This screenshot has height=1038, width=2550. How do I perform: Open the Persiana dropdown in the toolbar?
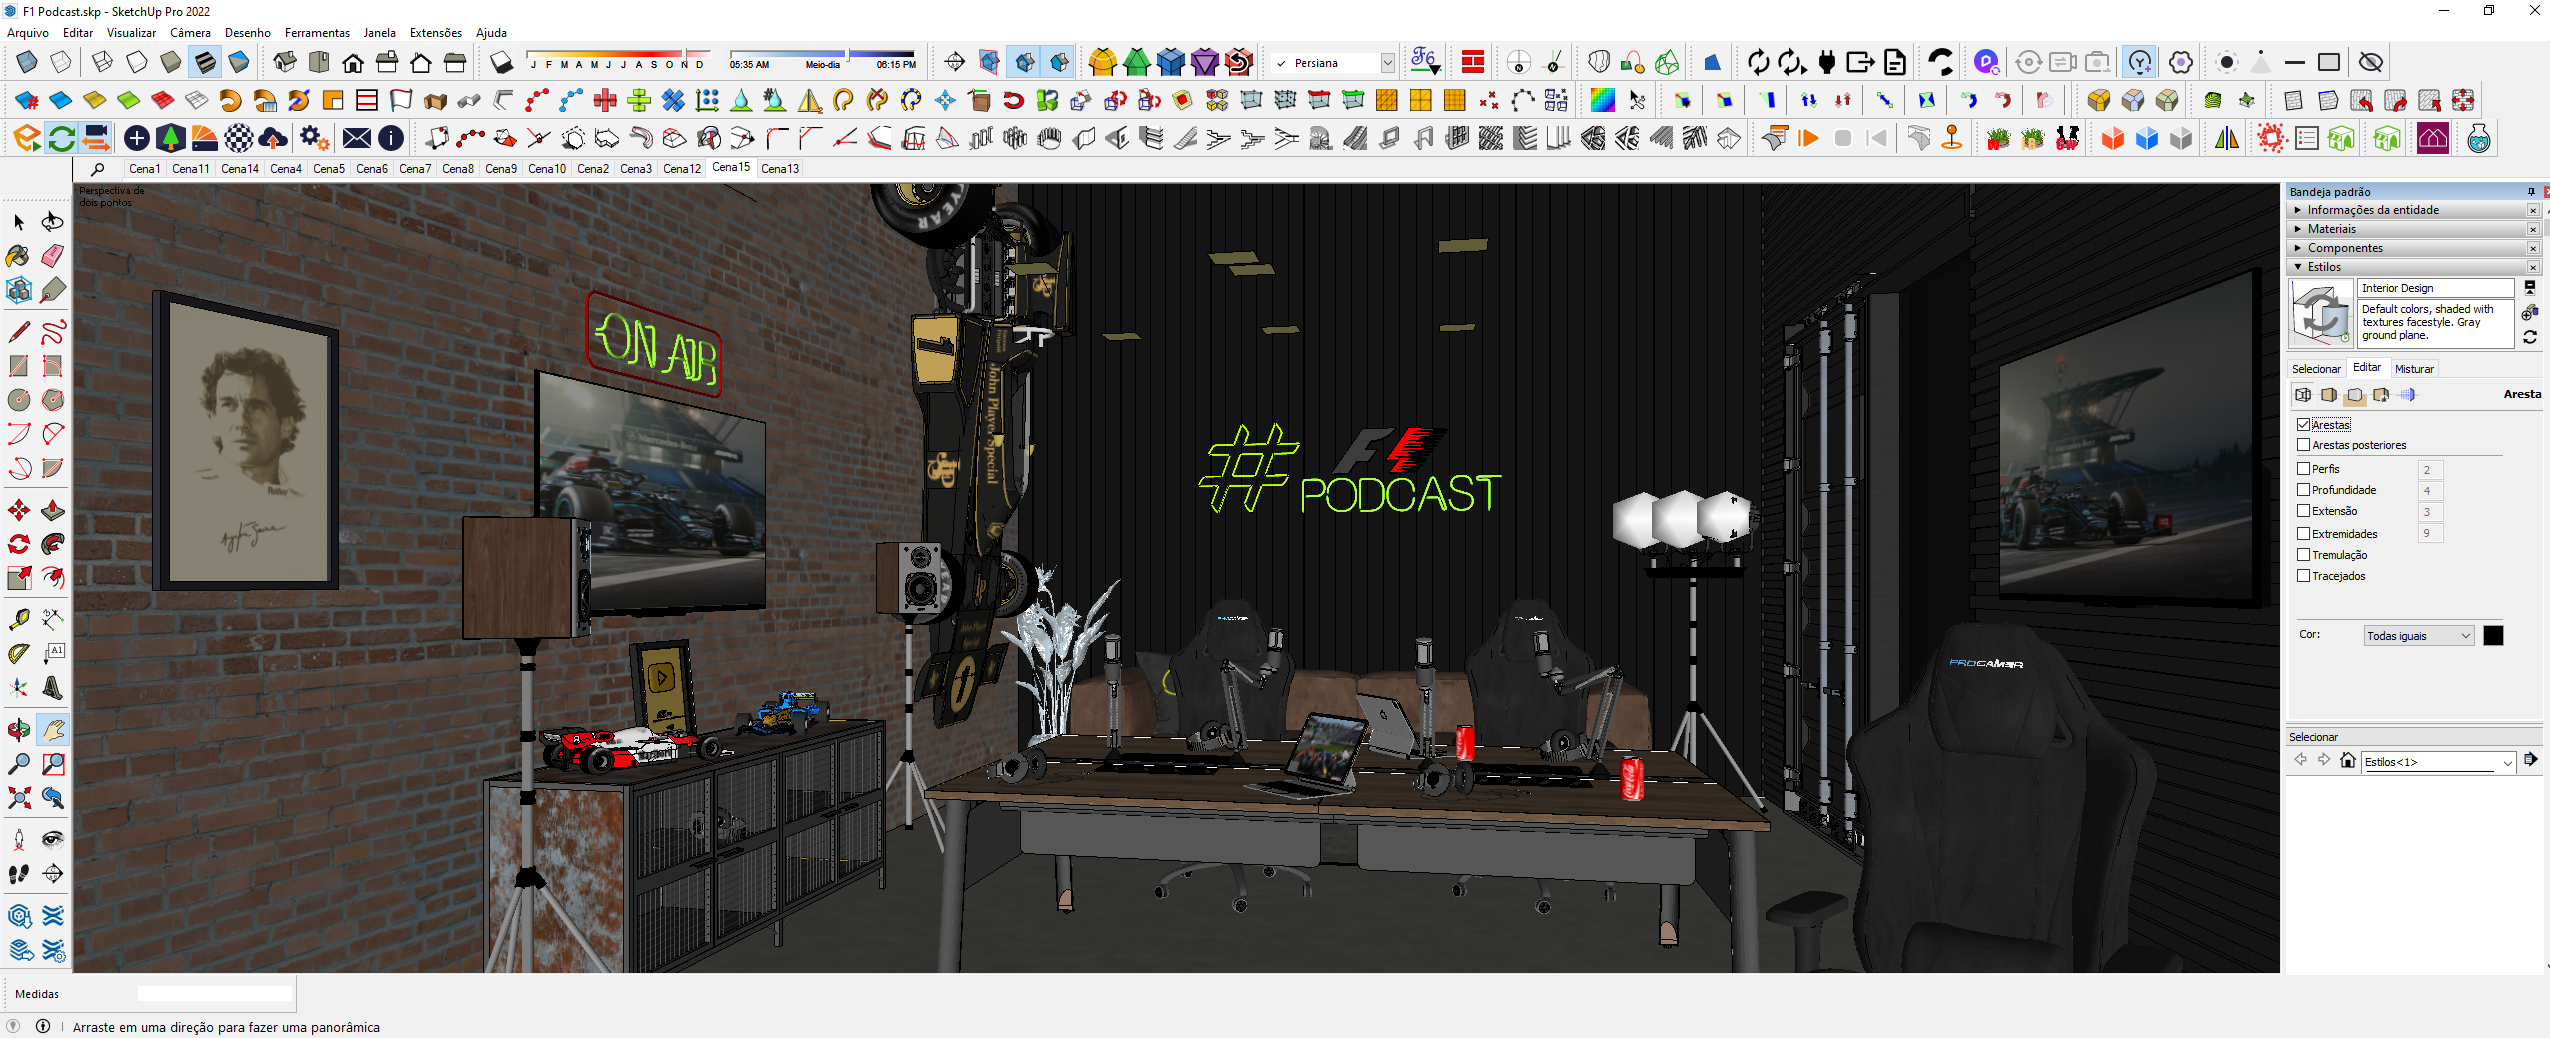[x=1388, y=62]
